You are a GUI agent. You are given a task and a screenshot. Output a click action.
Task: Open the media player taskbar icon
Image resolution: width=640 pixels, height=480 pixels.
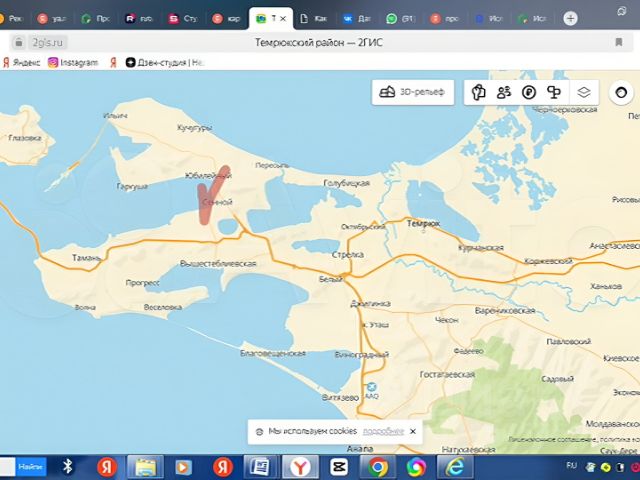coord(183,467)
